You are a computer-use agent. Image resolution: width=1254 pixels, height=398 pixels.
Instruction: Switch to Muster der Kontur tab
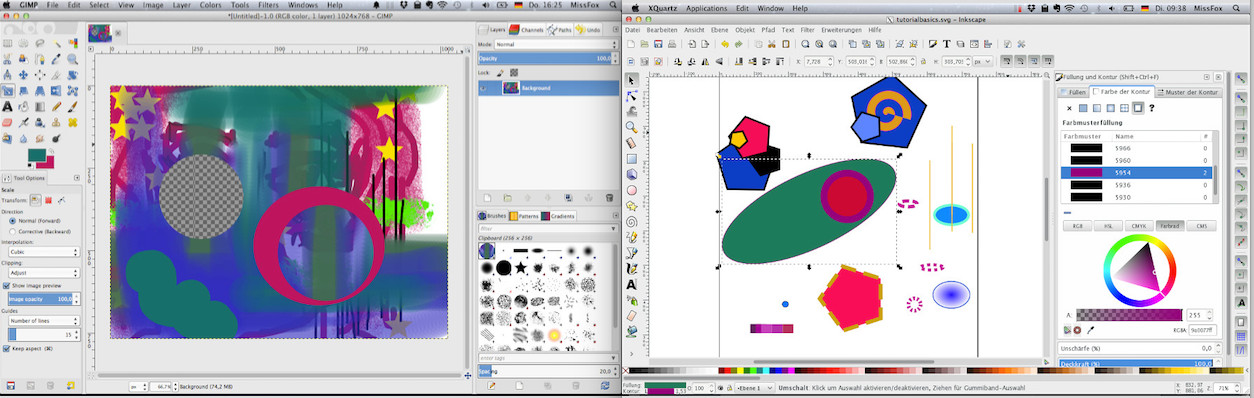click(1188, 92)
